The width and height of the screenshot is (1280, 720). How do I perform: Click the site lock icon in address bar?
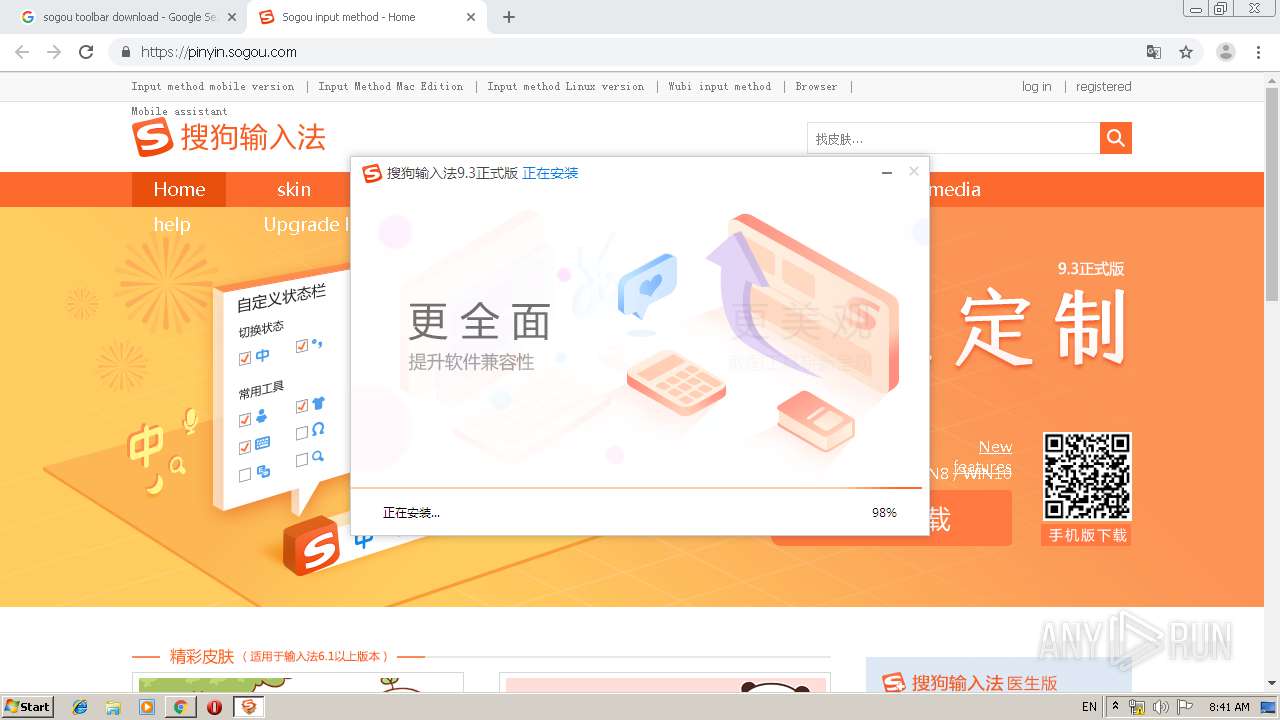126,52
